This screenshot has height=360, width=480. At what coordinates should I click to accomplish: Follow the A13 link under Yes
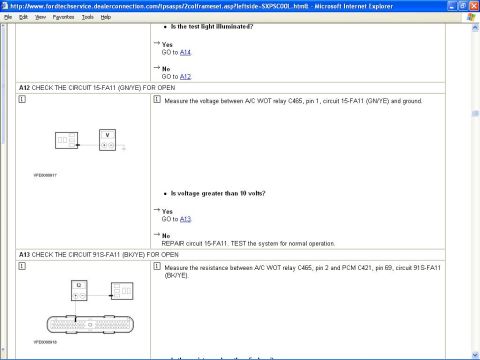[x=185, y=219]
